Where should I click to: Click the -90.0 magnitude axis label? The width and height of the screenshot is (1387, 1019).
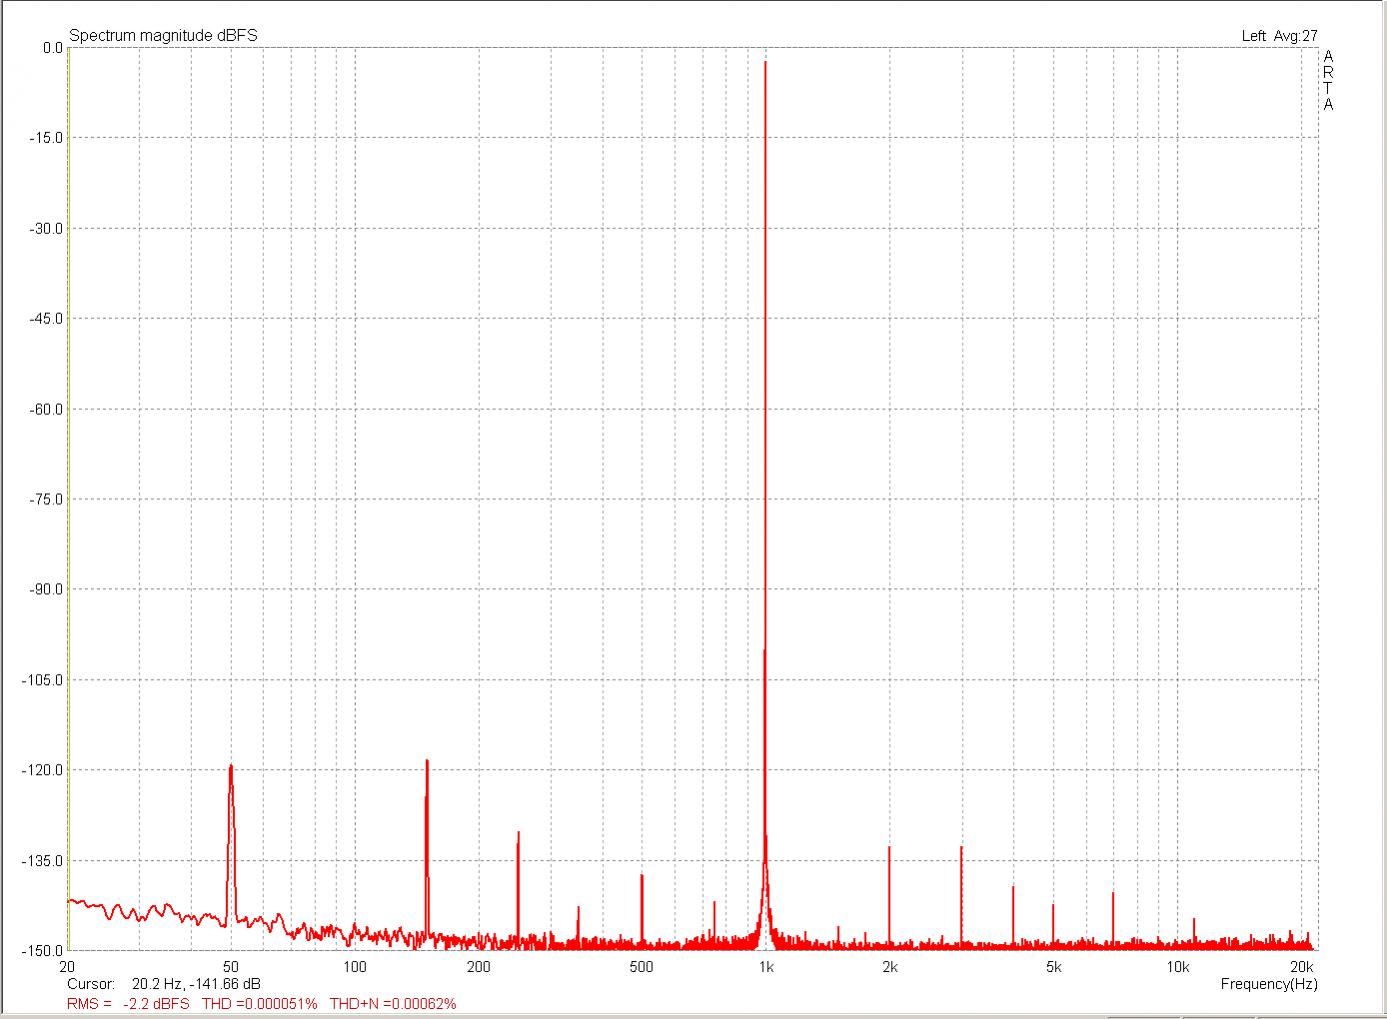pos(47,589)
